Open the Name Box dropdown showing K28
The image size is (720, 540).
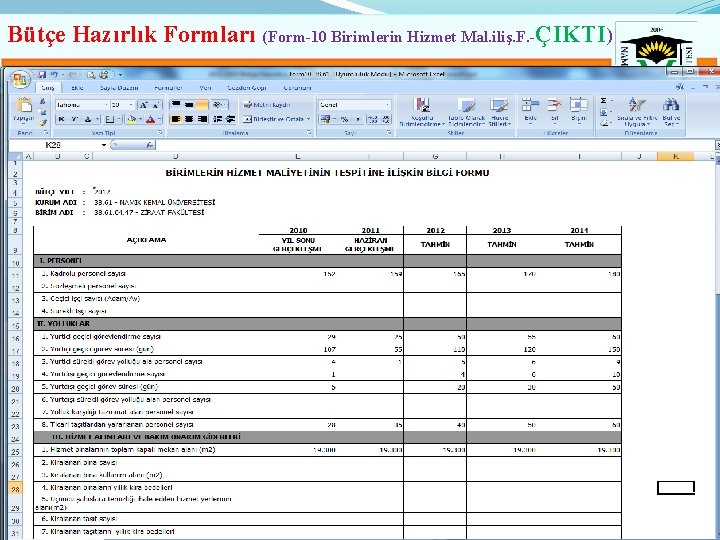click(x=104, y=145)
